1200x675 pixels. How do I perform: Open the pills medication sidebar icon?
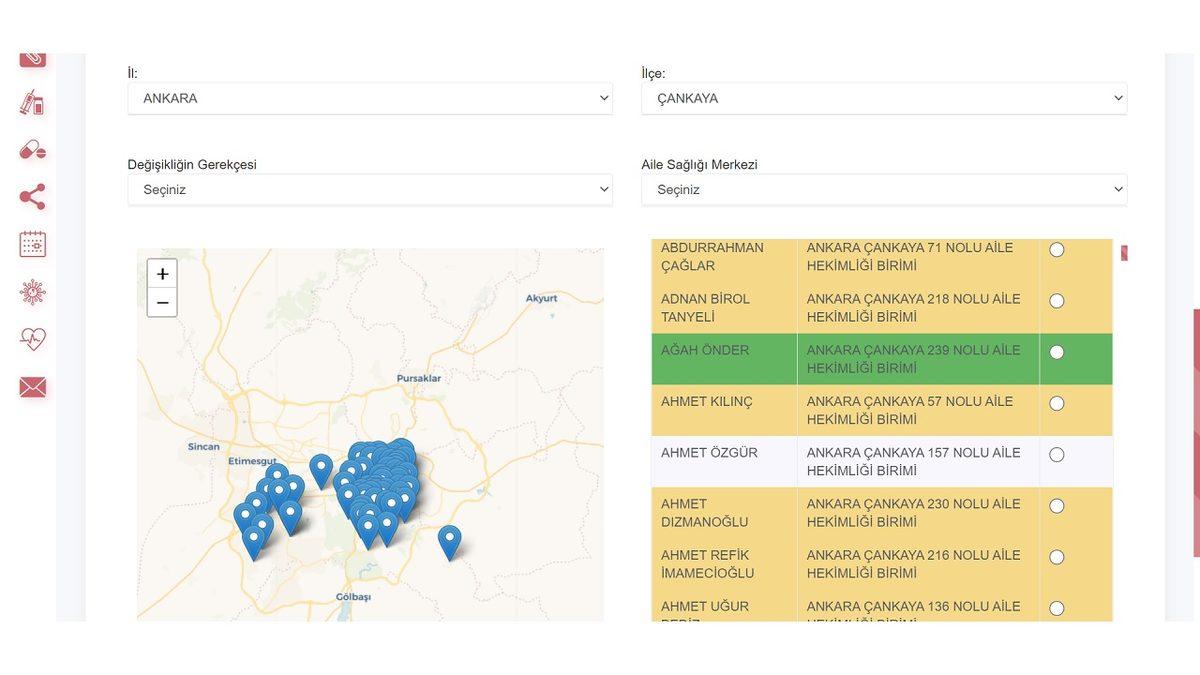pyautogui.click(x=32, y=150)
